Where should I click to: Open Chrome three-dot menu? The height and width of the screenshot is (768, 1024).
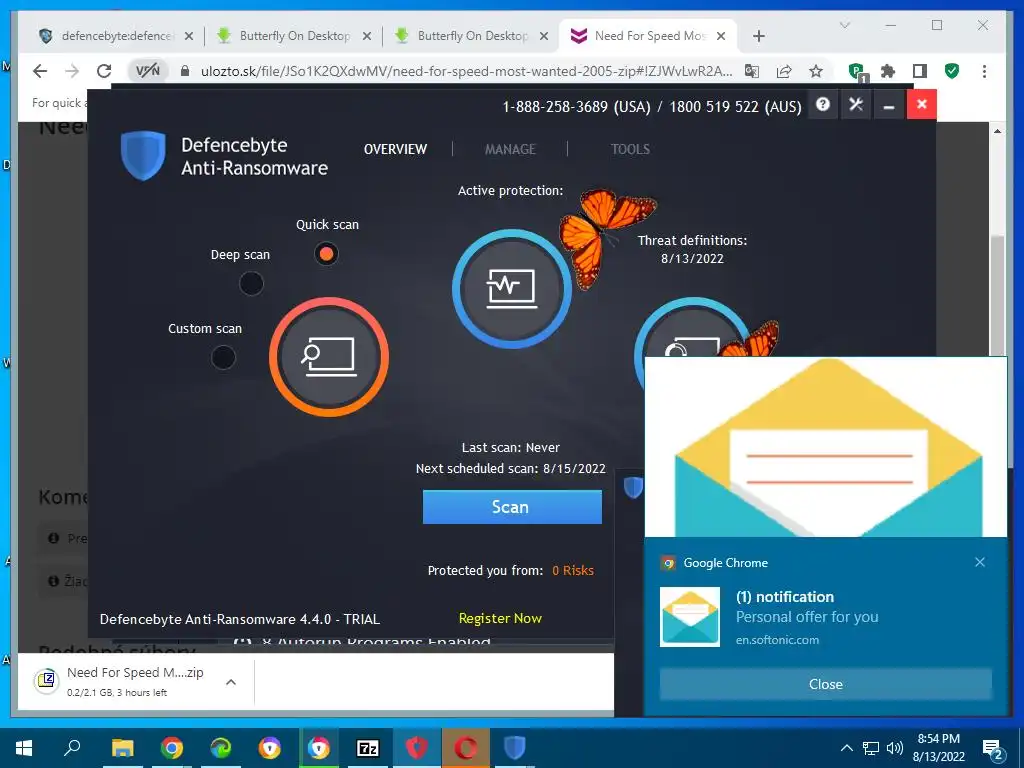[984, 71]
